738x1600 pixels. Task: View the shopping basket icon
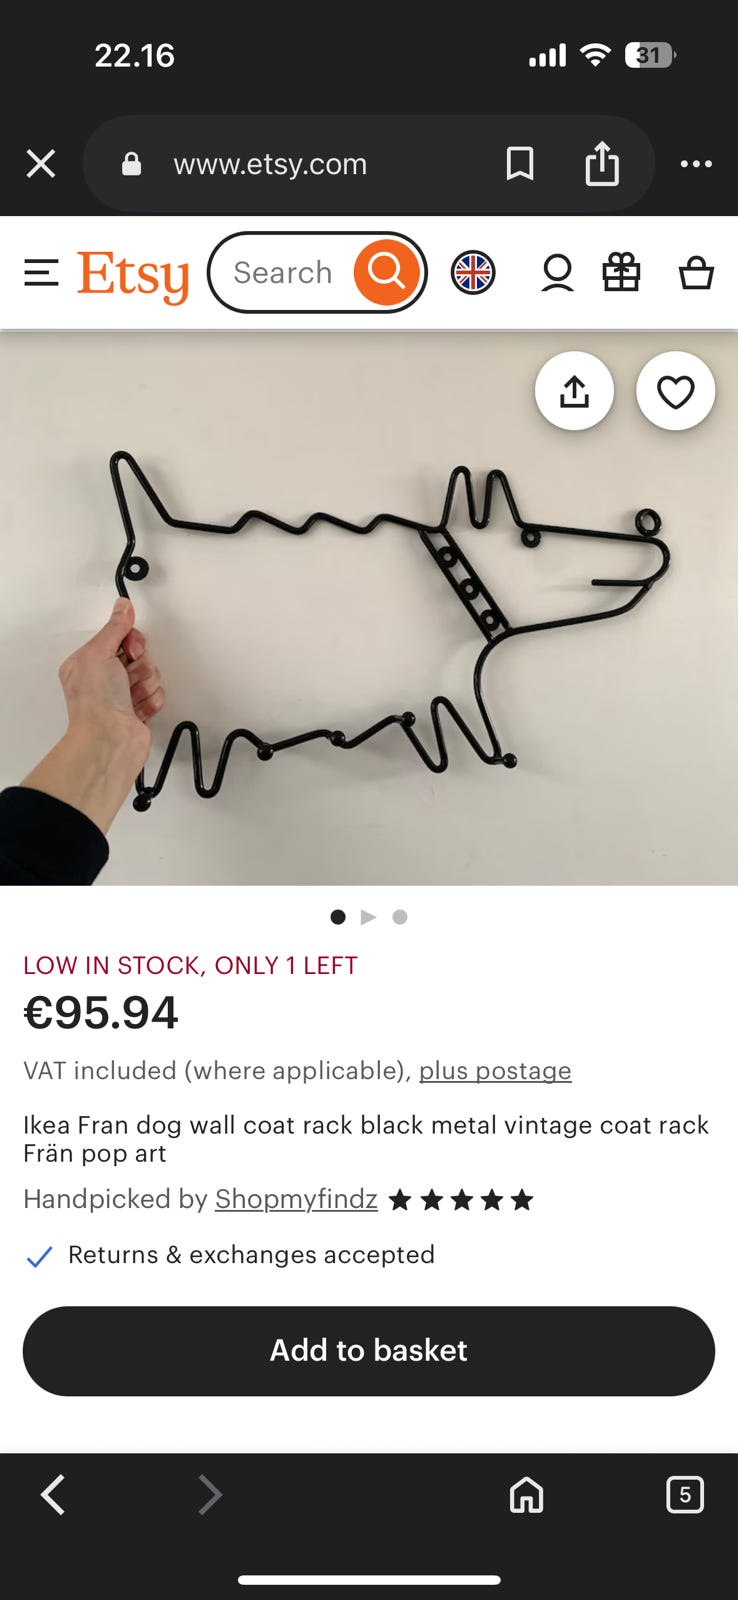pyautogui.click(x=696, y=272)
